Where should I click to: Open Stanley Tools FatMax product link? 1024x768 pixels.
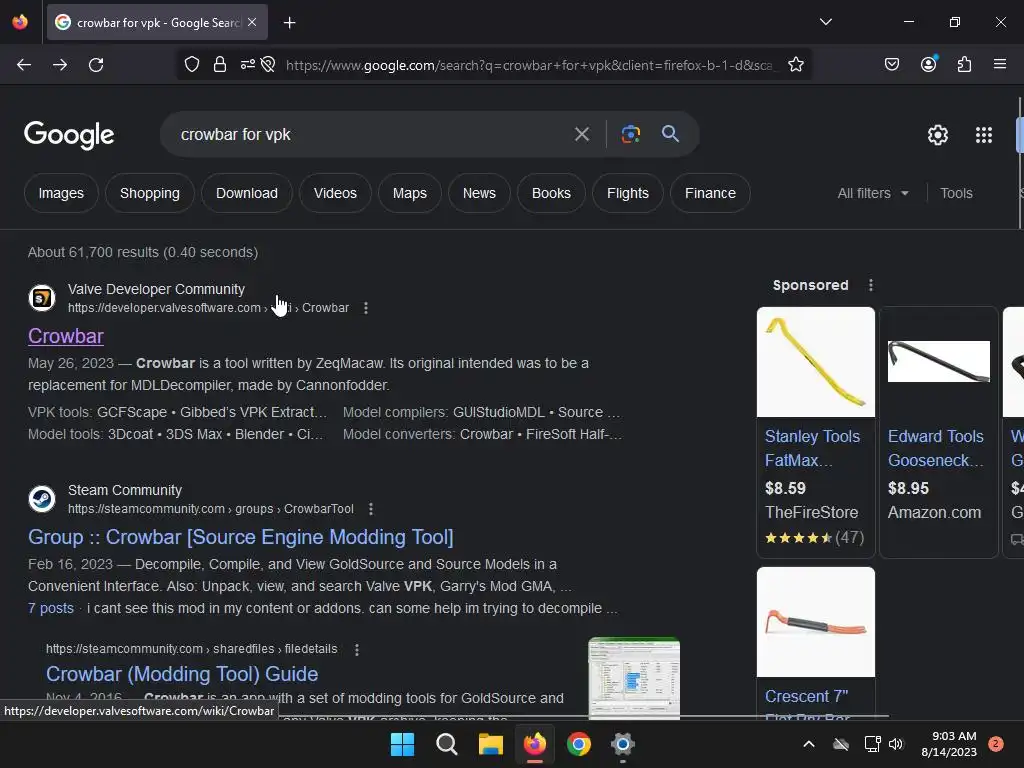coord(812,448)
